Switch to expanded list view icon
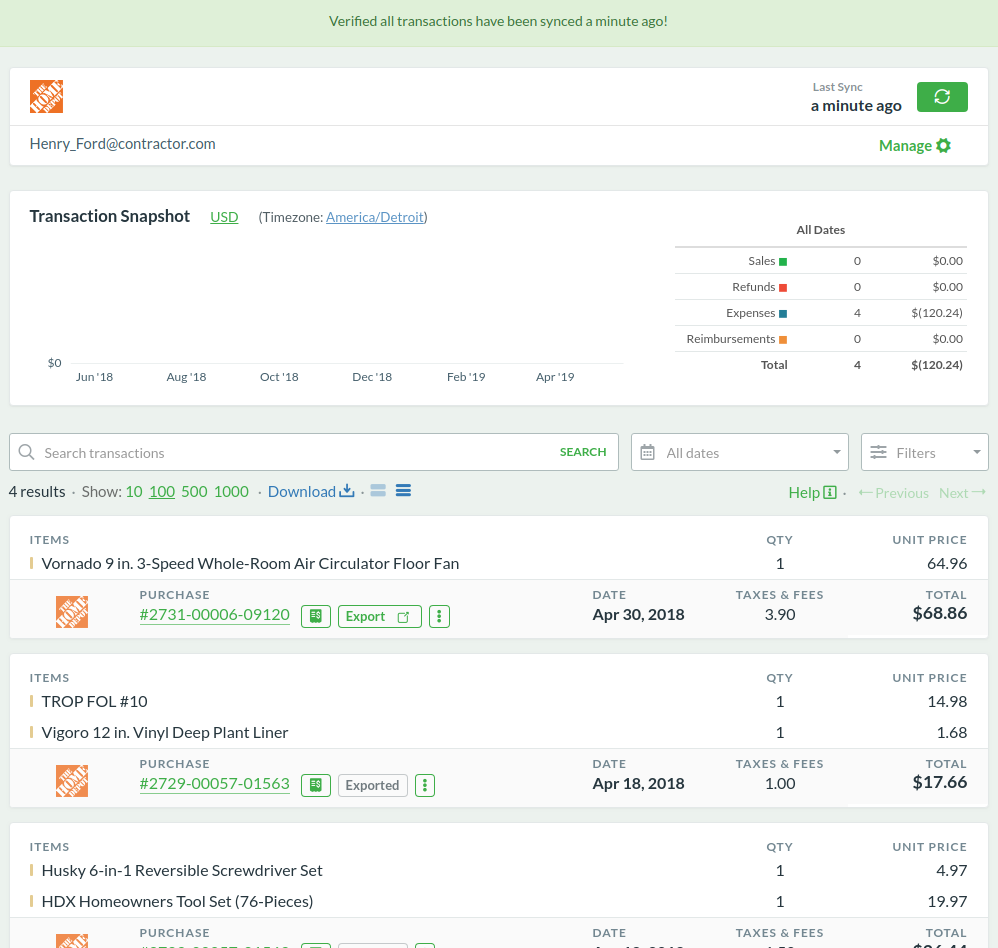This screenshot has height=948, width=998. point(403,491)
